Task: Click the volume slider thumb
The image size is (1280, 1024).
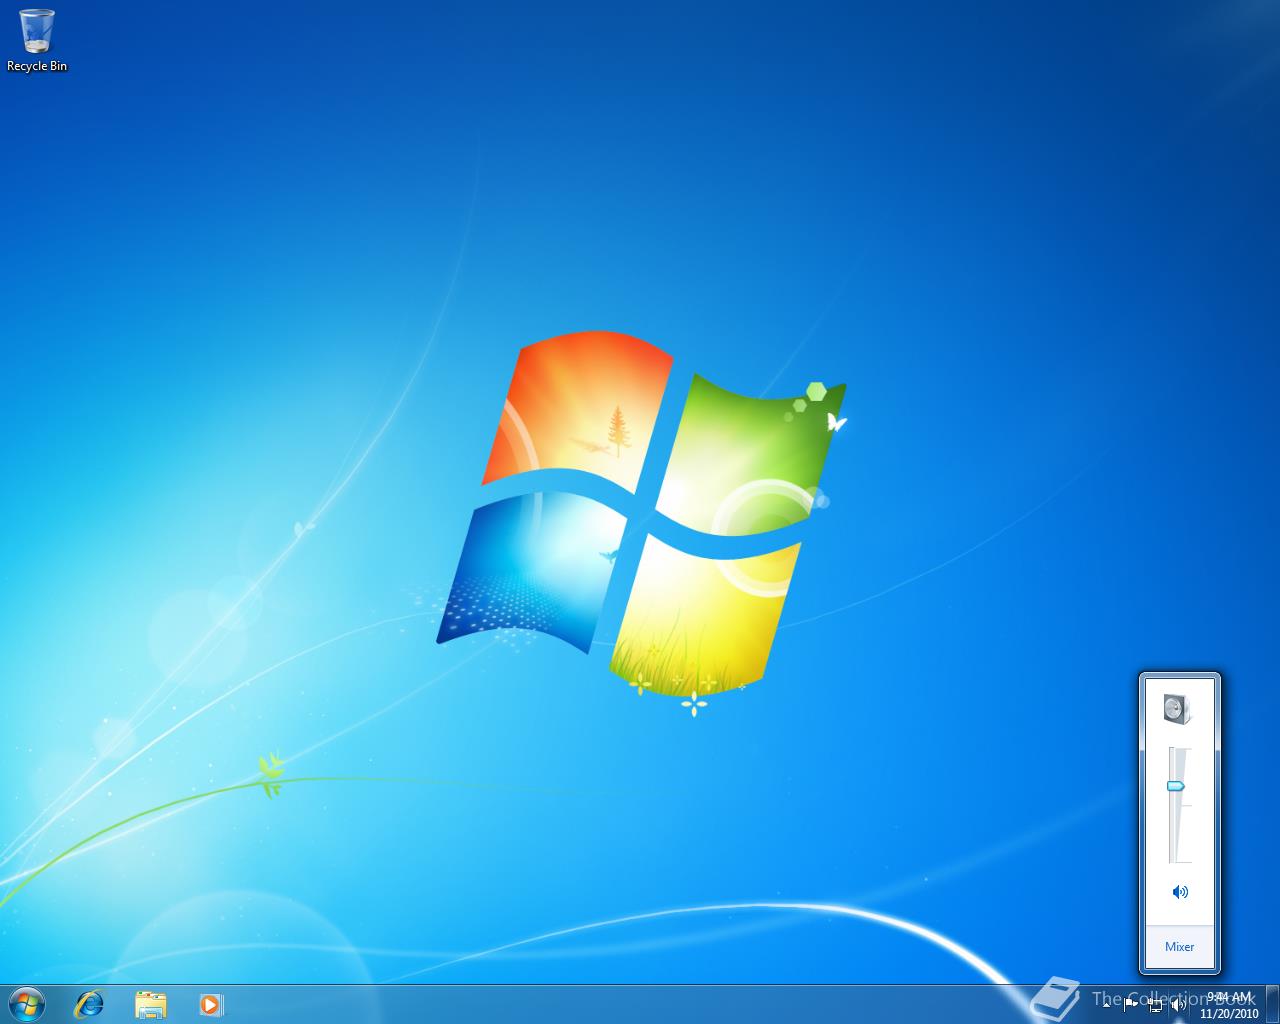Action: tap(1176, 787)
